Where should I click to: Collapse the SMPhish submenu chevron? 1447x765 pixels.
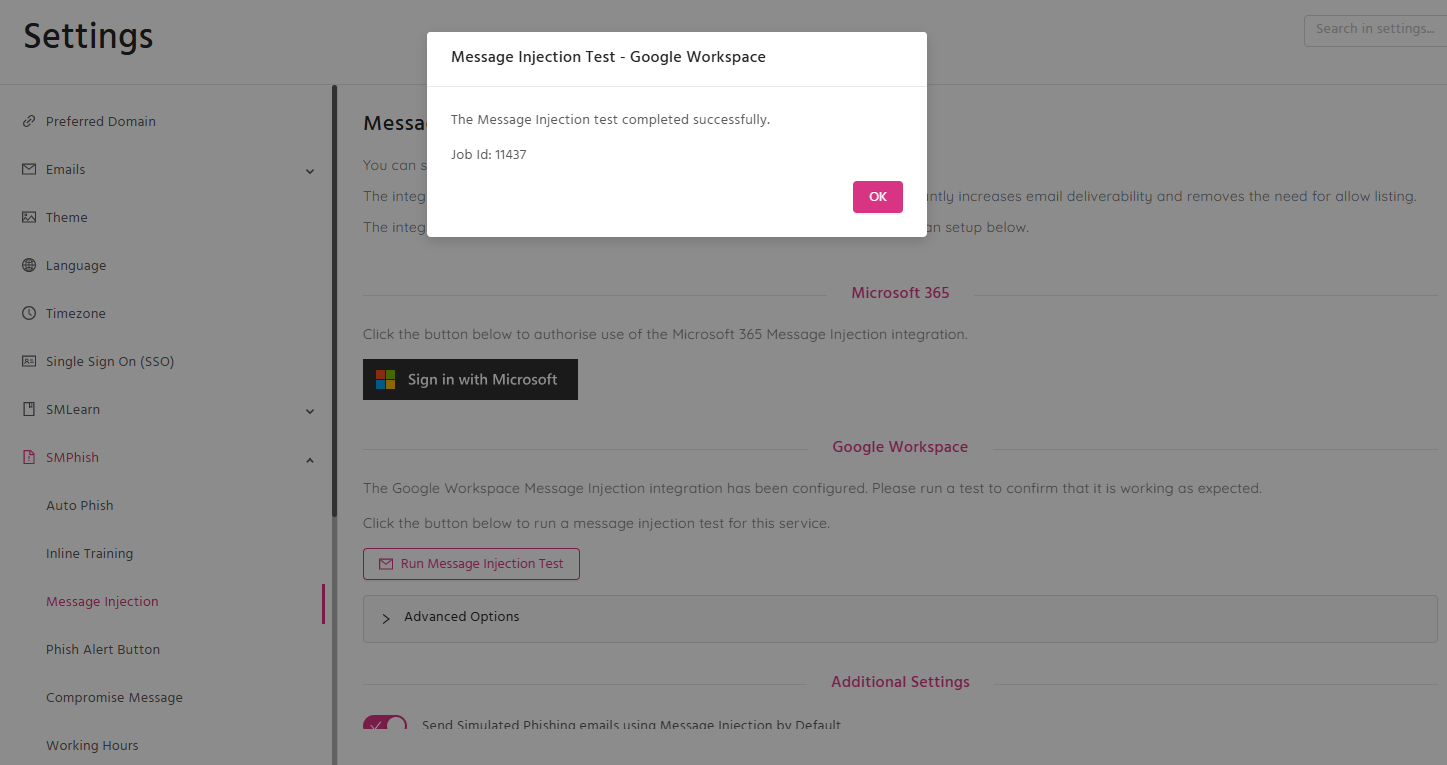click(310, 459)
